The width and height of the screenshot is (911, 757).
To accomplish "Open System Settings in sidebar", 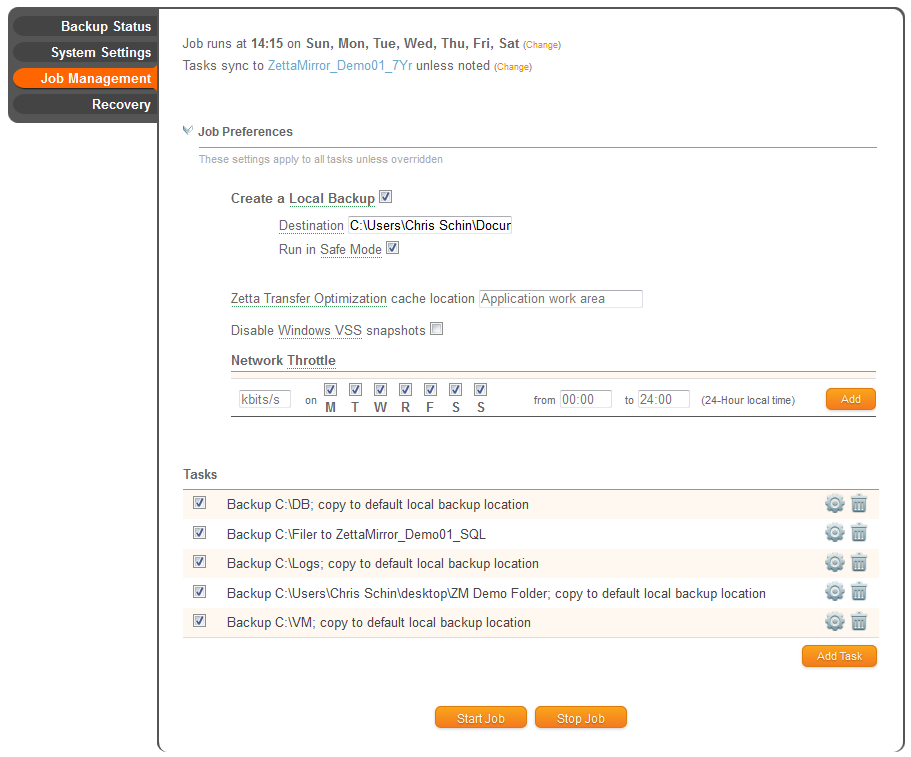I will pos(85,52).
